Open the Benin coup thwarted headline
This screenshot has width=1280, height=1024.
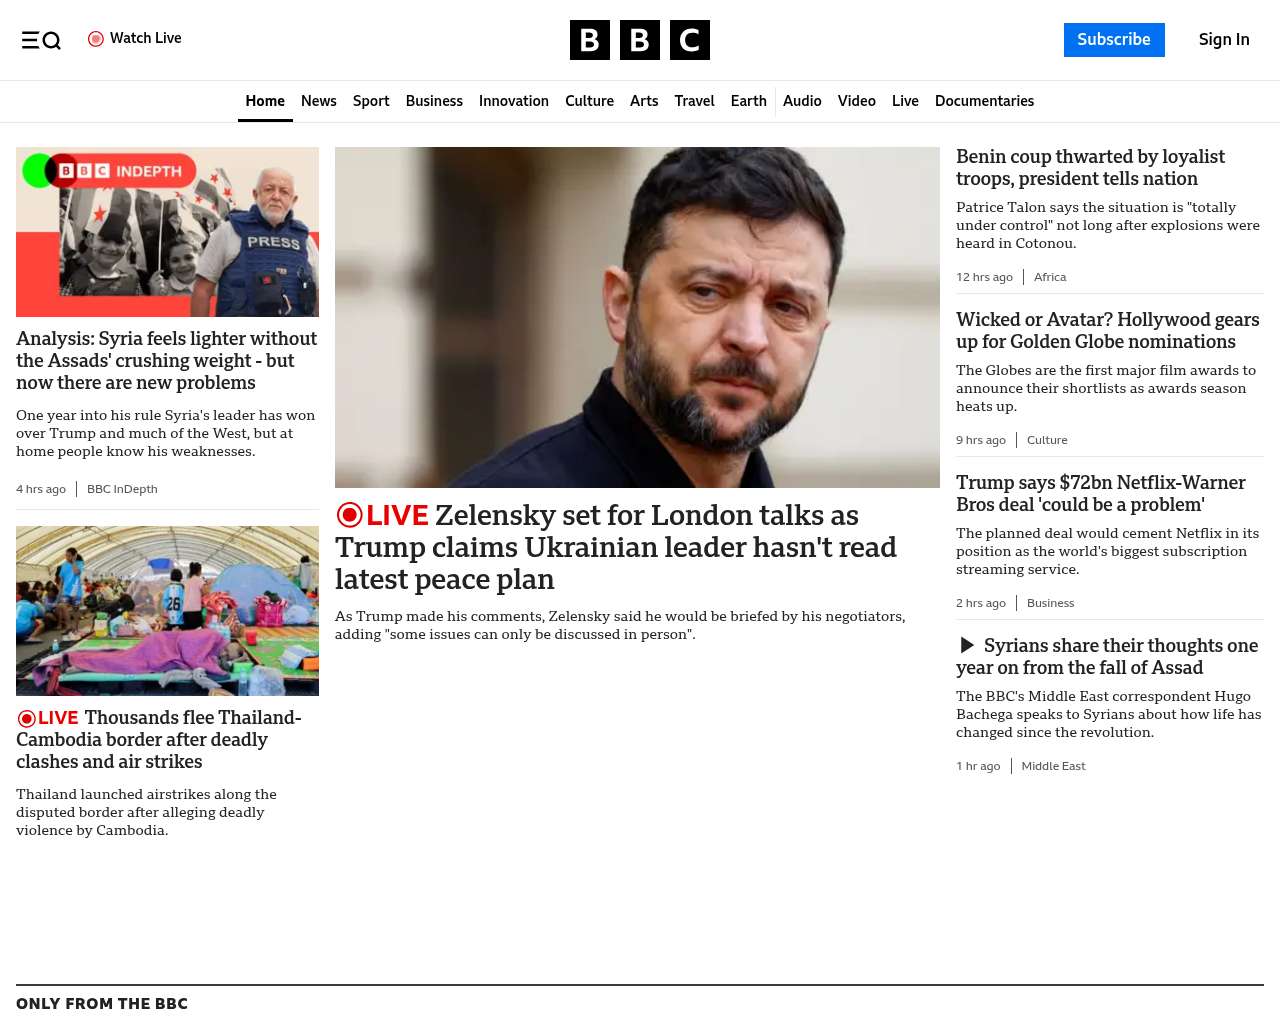coord(1090,167)
